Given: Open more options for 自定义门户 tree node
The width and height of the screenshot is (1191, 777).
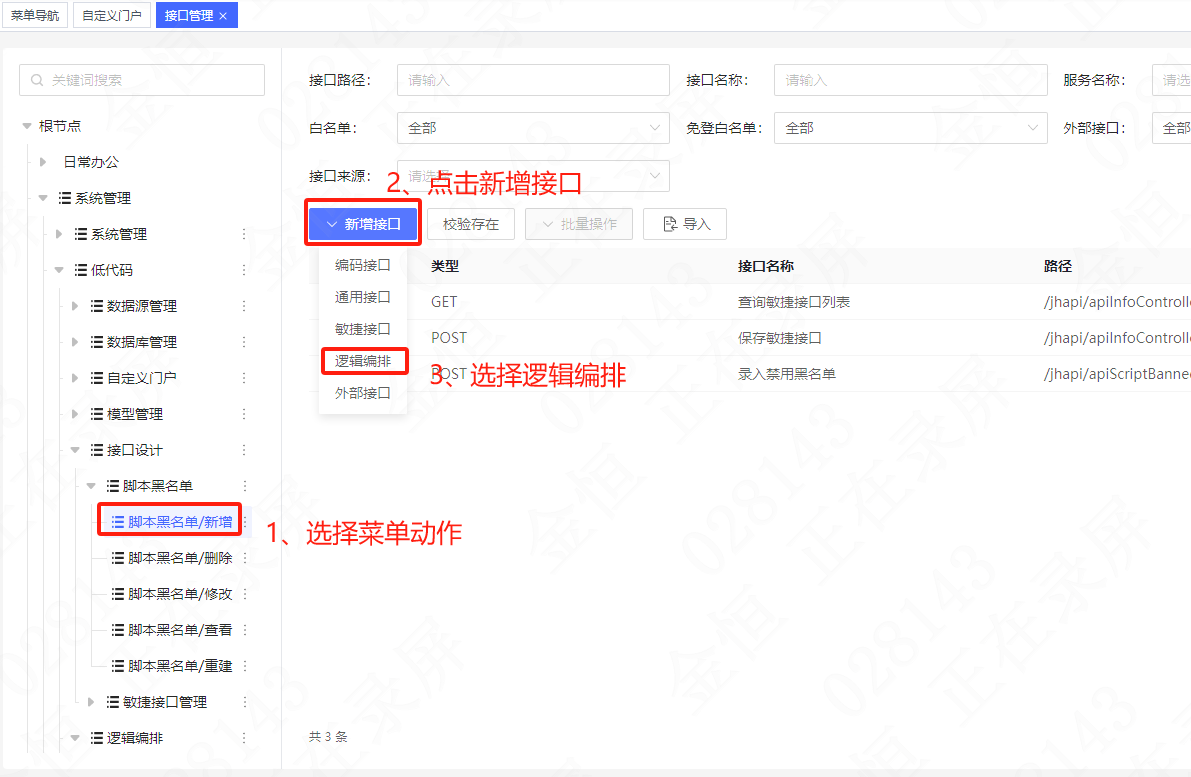Looking at the screenshot, I should (x=244, y=377).
